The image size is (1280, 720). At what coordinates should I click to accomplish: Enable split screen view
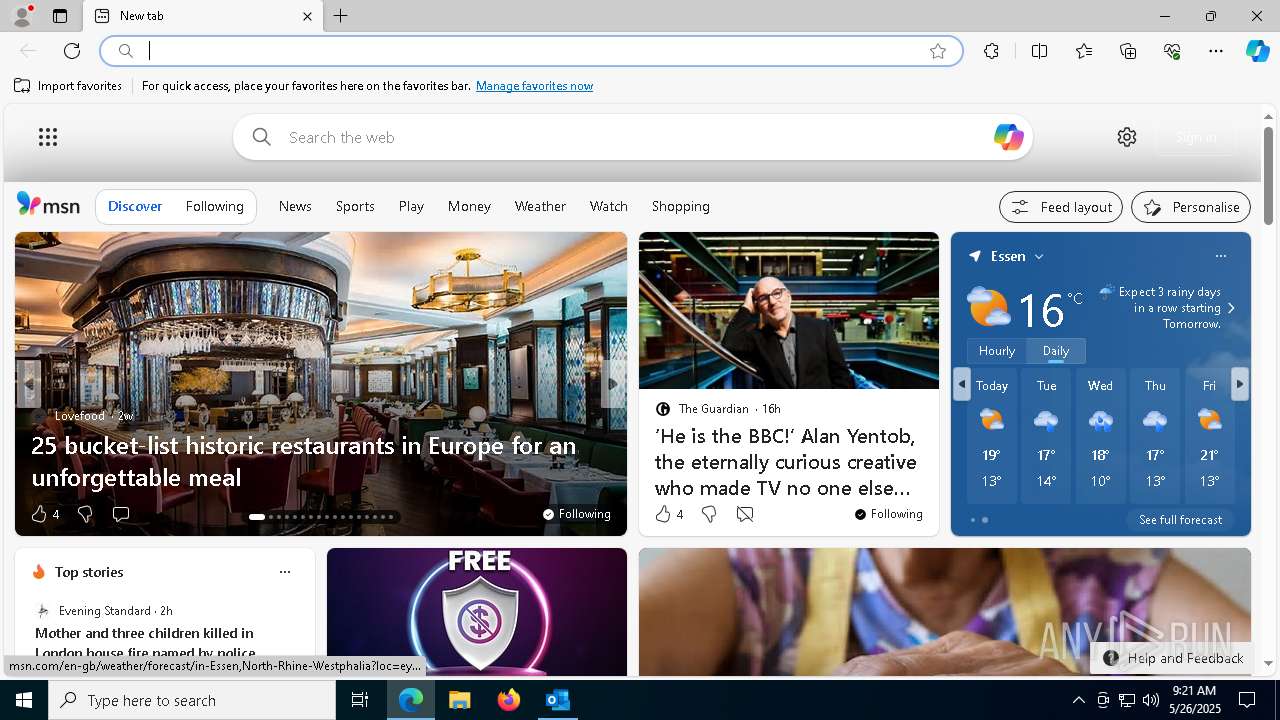tap(1040, 51)
